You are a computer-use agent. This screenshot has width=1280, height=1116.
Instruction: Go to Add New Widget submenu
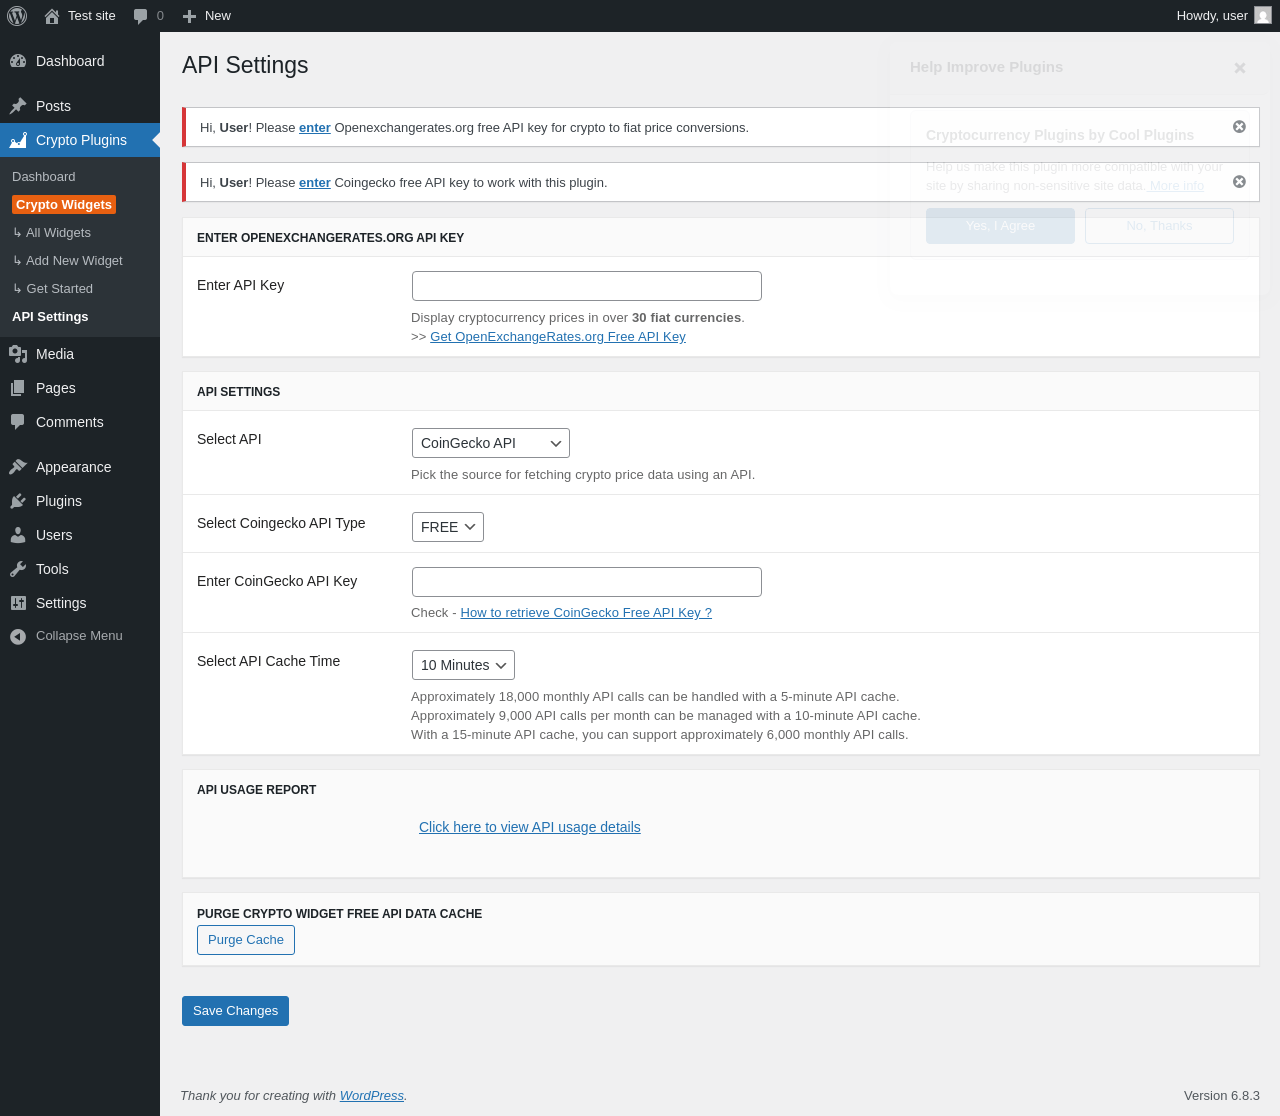(74, 261)
